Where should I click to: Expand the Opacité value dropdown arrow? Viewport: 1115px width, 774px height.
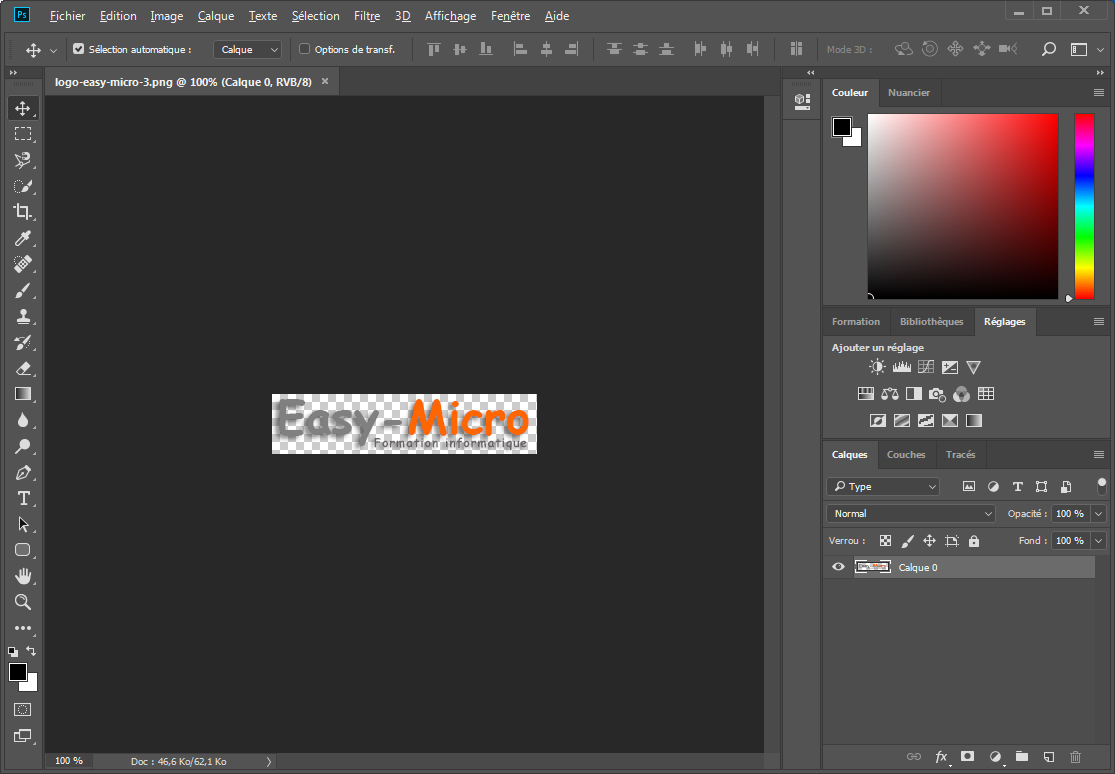point(1099,514)
